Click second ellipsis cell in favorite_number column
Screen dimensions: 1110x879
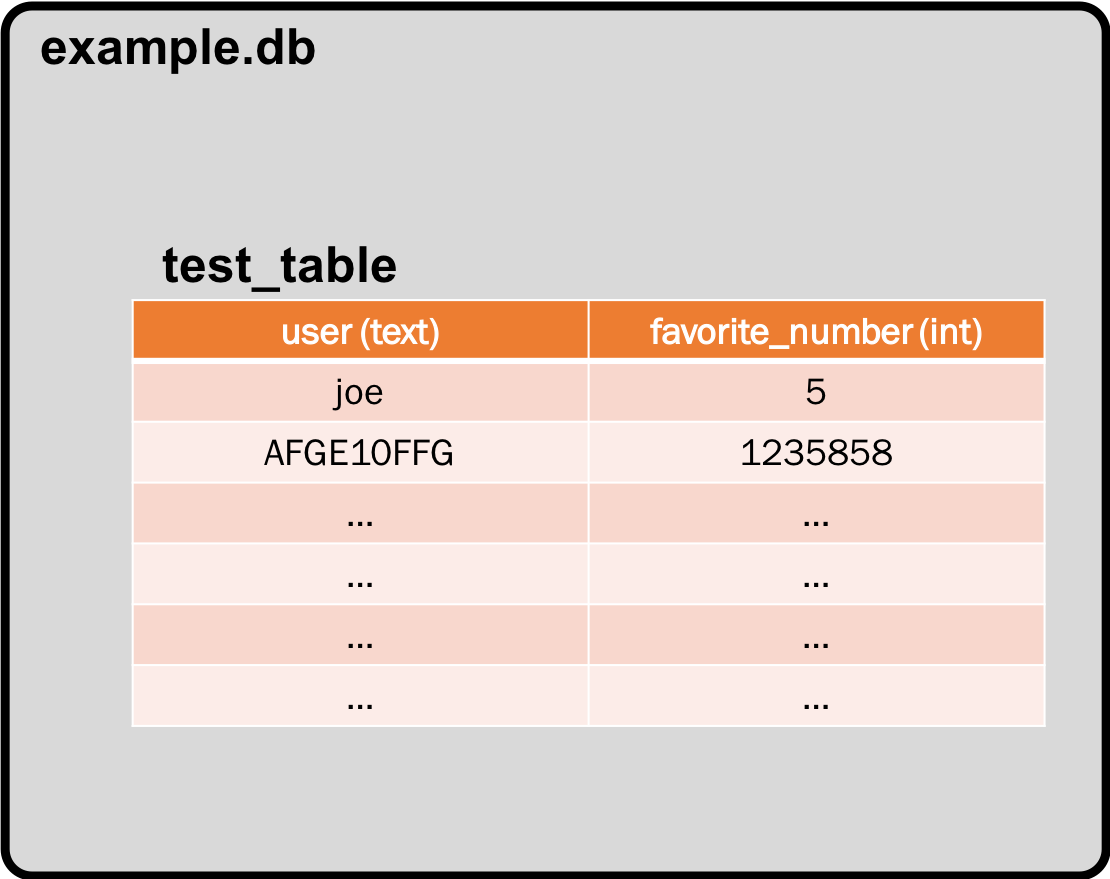tap(816, 578)
